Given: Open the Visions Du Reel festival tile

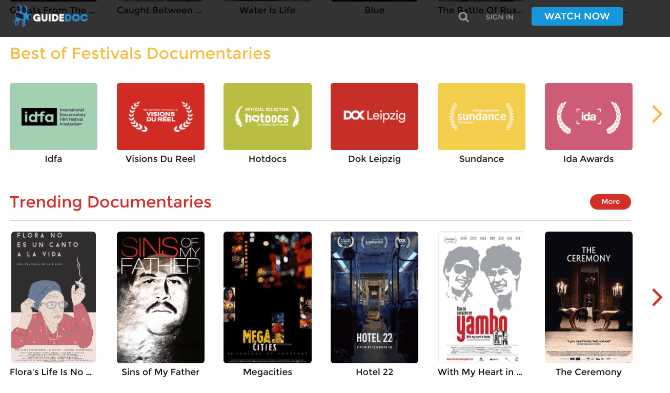Looking at the screenshot, I should (161, 116).
